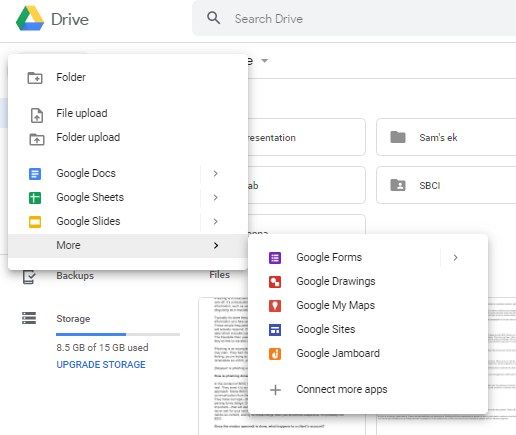Click the new Folder icon
Image resolution: width=516 pixels, height=435 pixels.
tap(35, 78)
